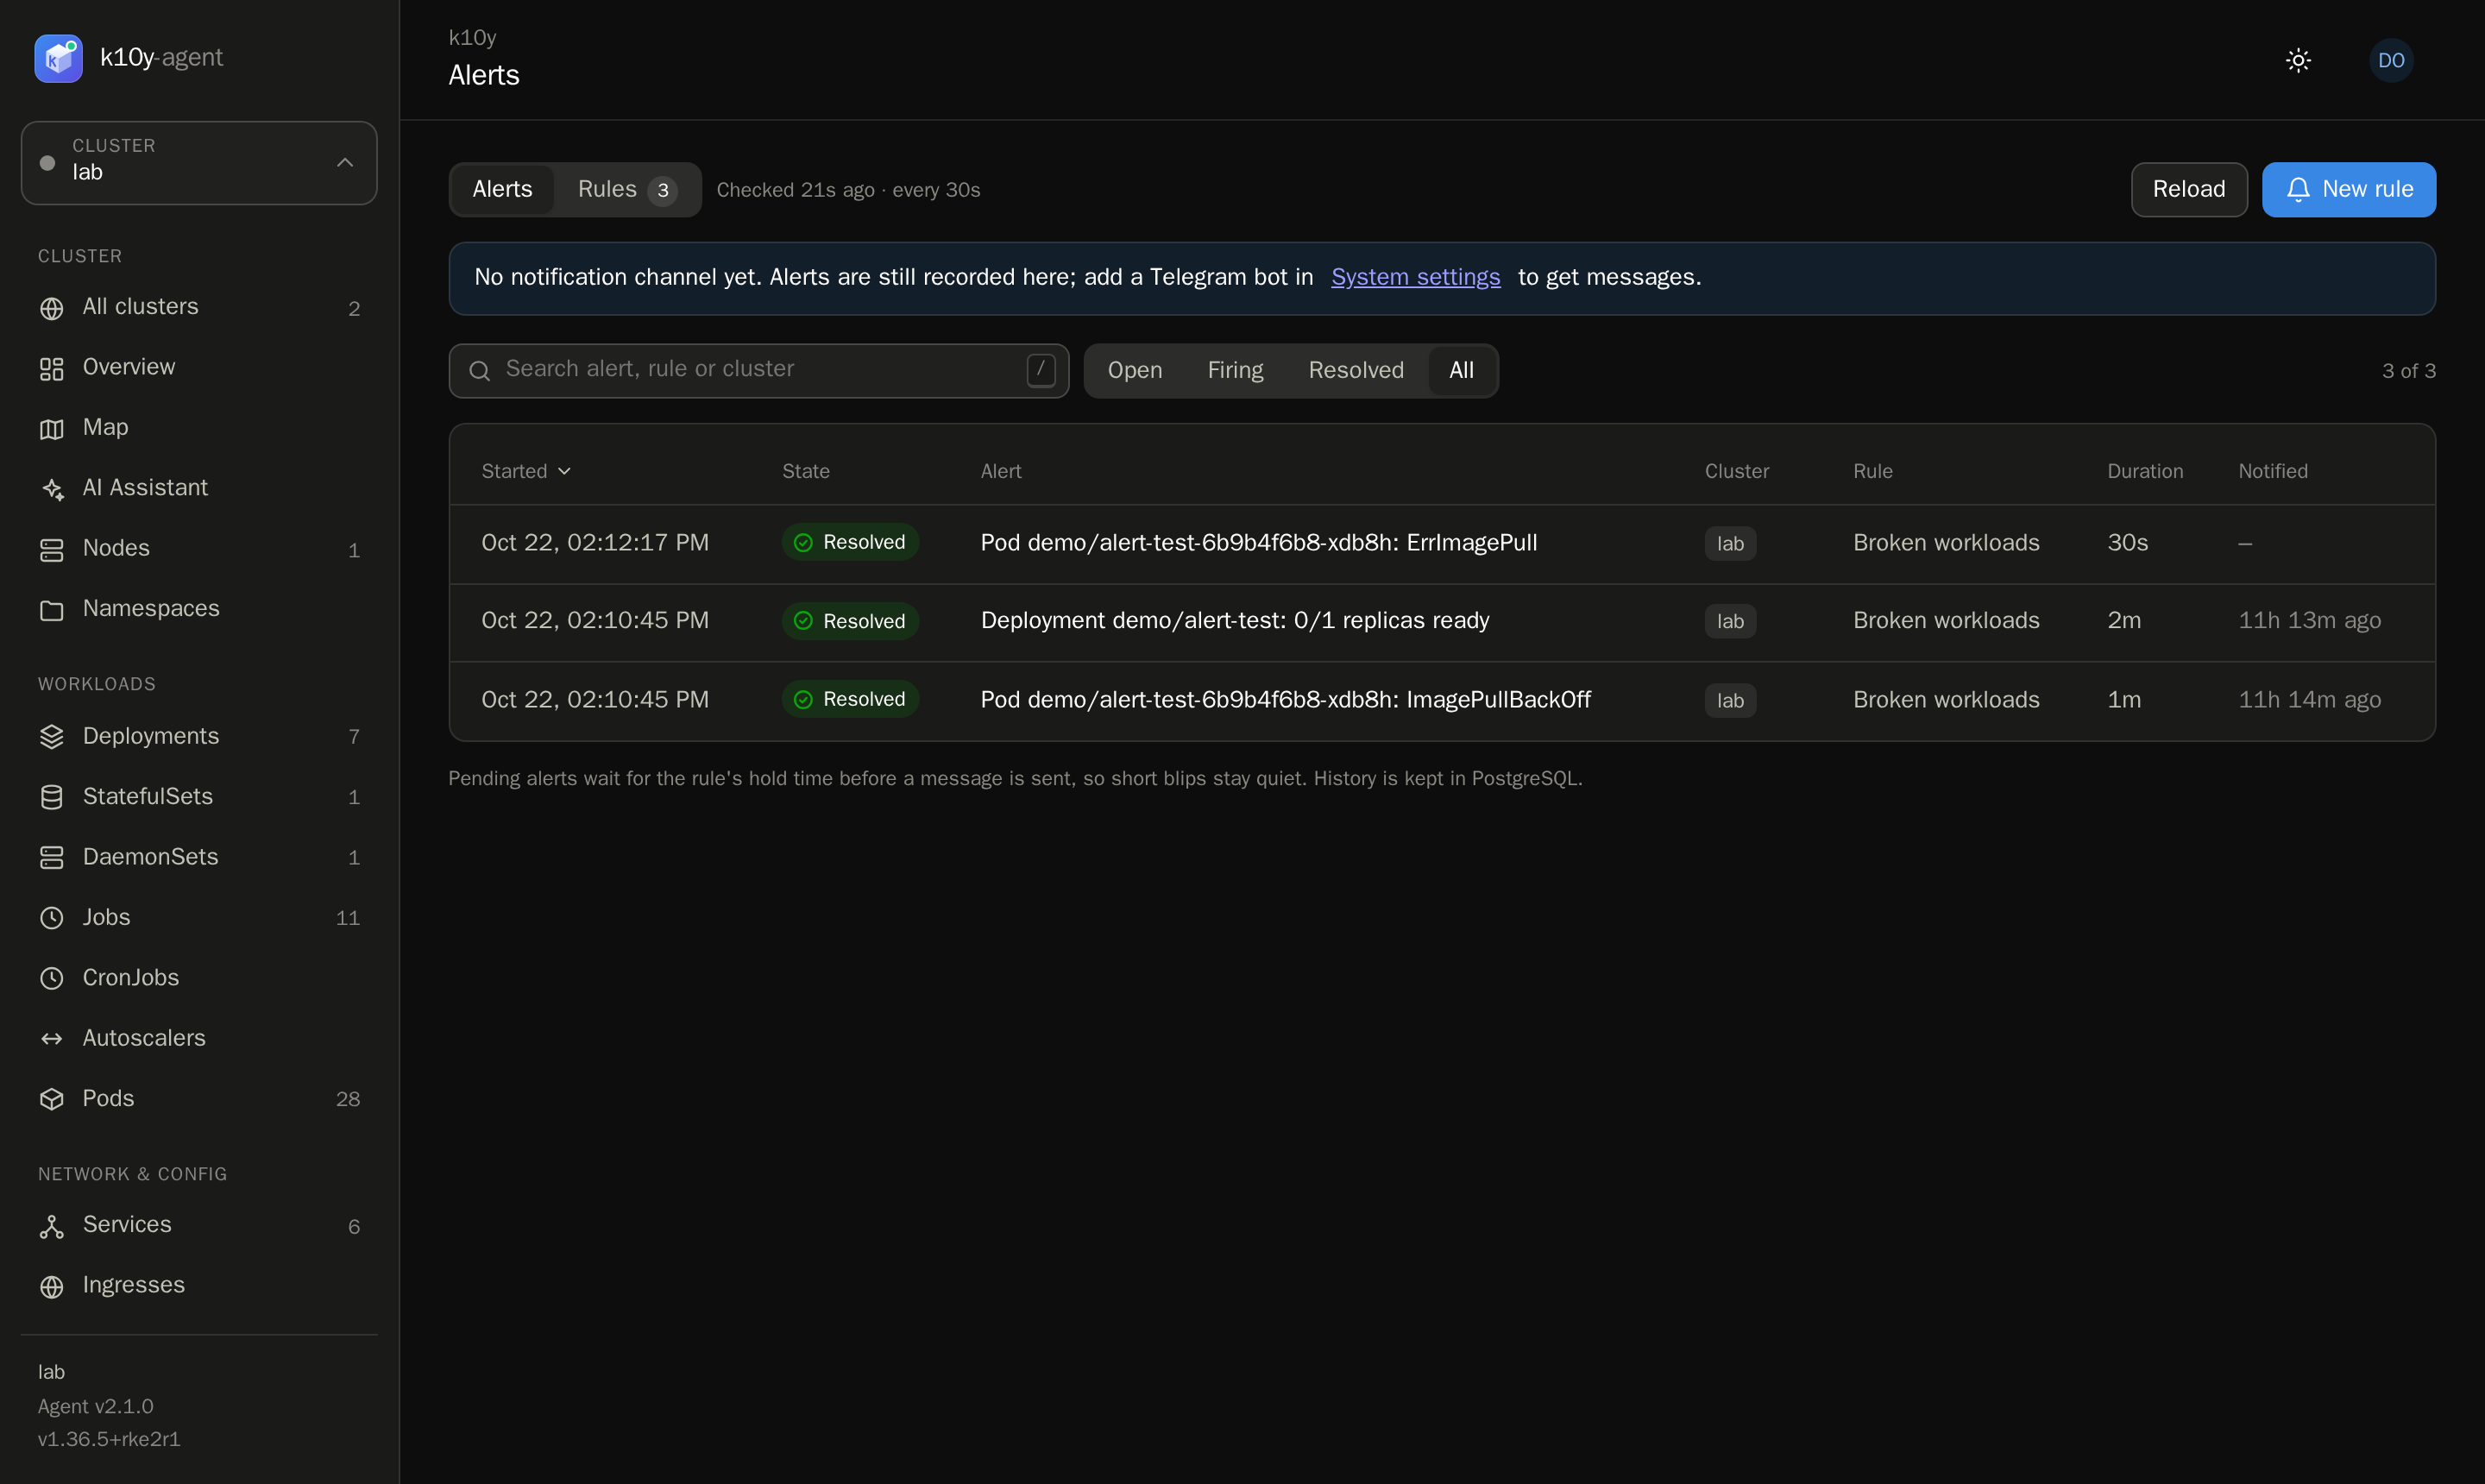The image size is (2485, 1484).
Task: Click the 30s duration value
Action: coord(2127,542)
